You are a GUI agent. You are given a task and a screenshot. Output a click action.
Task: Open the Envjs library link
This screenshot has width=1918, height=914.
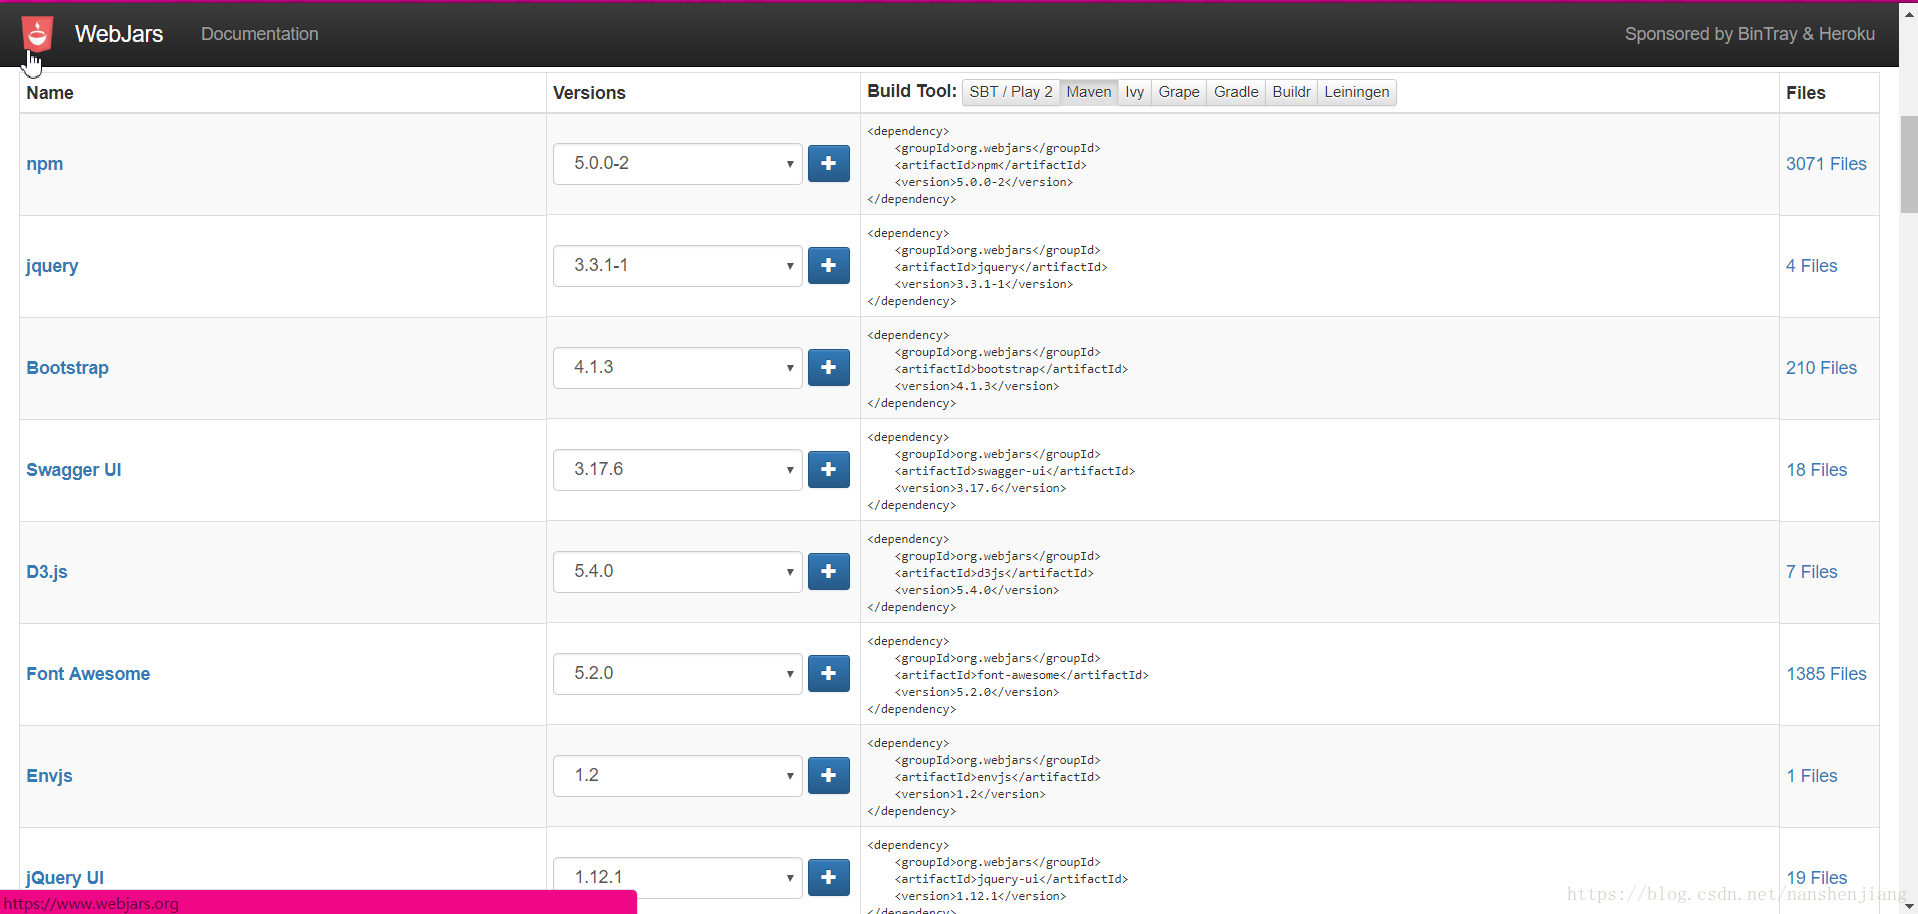tap(49, 776)
